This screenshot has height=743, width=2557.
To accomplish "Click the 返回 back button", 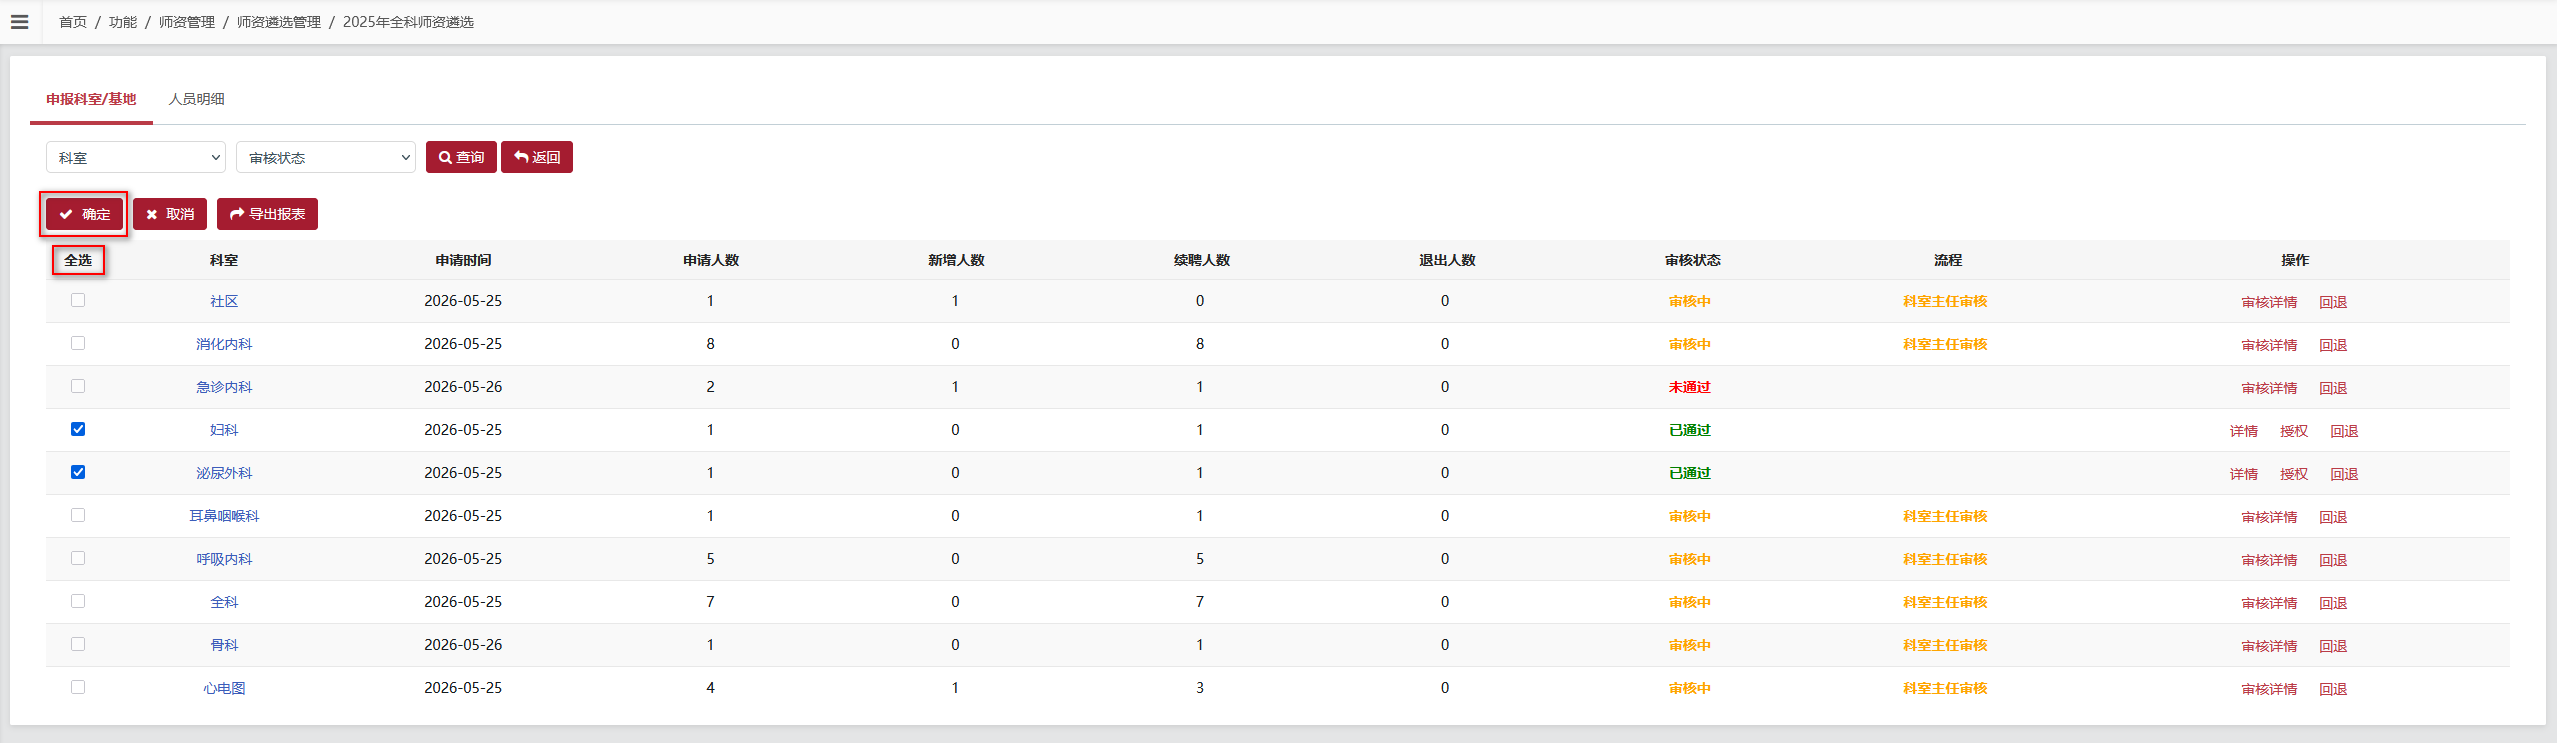I will pos(537,157).
